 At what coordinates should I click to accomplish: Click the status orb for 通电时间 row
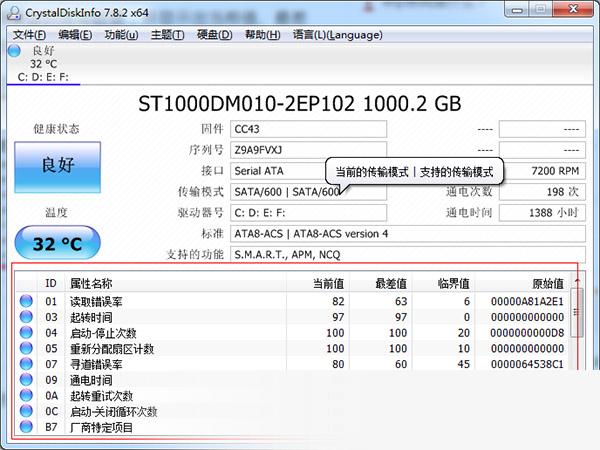coord(26,380)
